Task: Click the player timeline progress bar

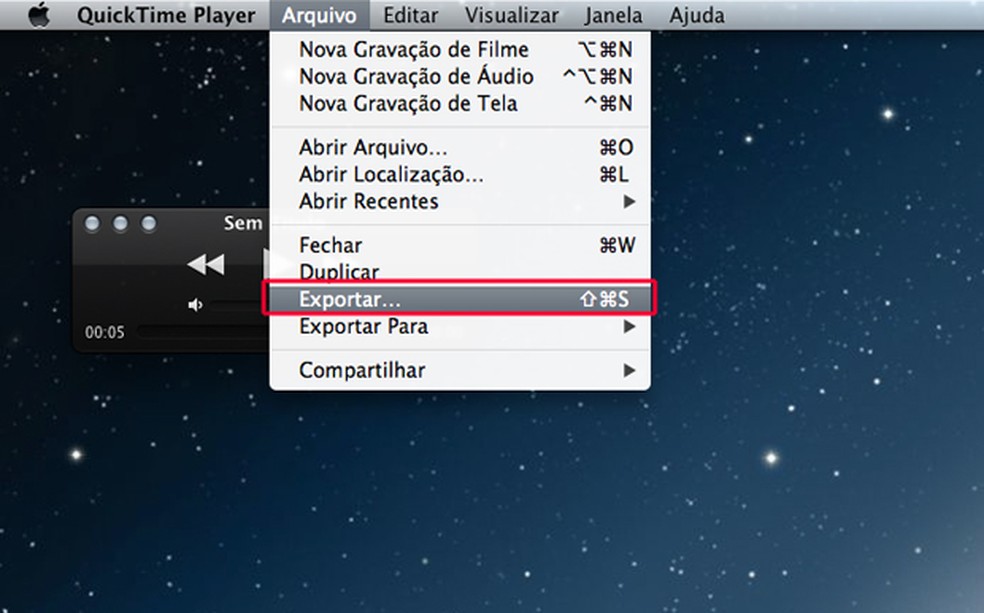Action: click(203, 331)
